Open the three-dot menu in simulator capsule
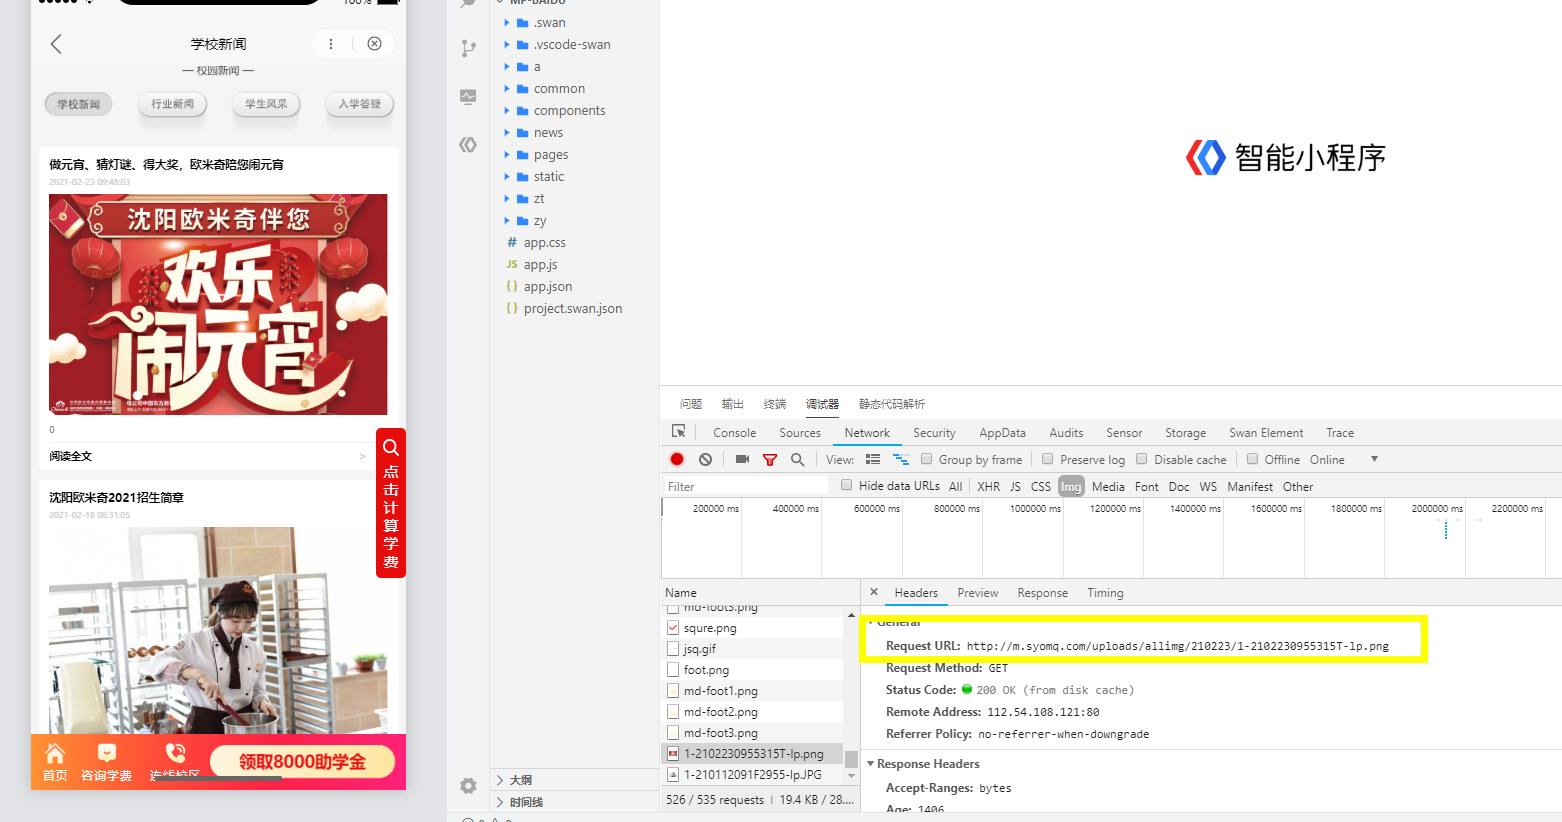 (331, 44)
